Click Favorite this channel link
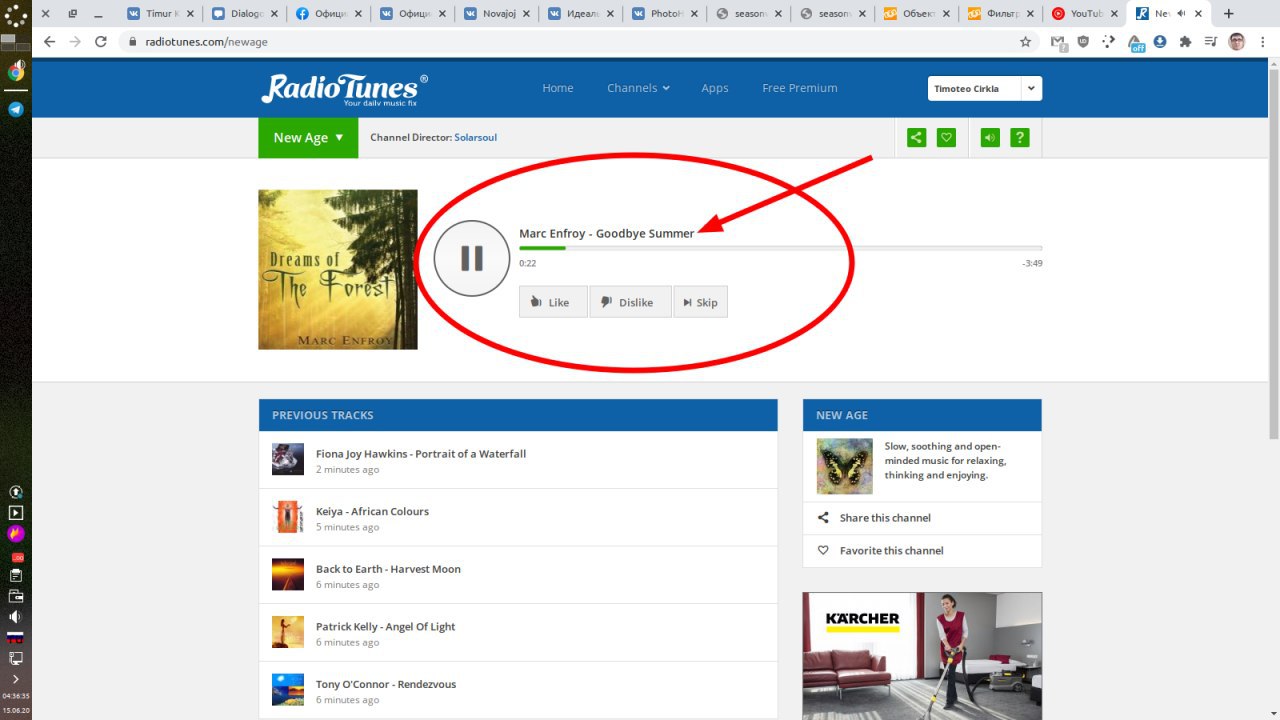Image resolution: width=1280 pixels, height=720 pixels. 891,551
